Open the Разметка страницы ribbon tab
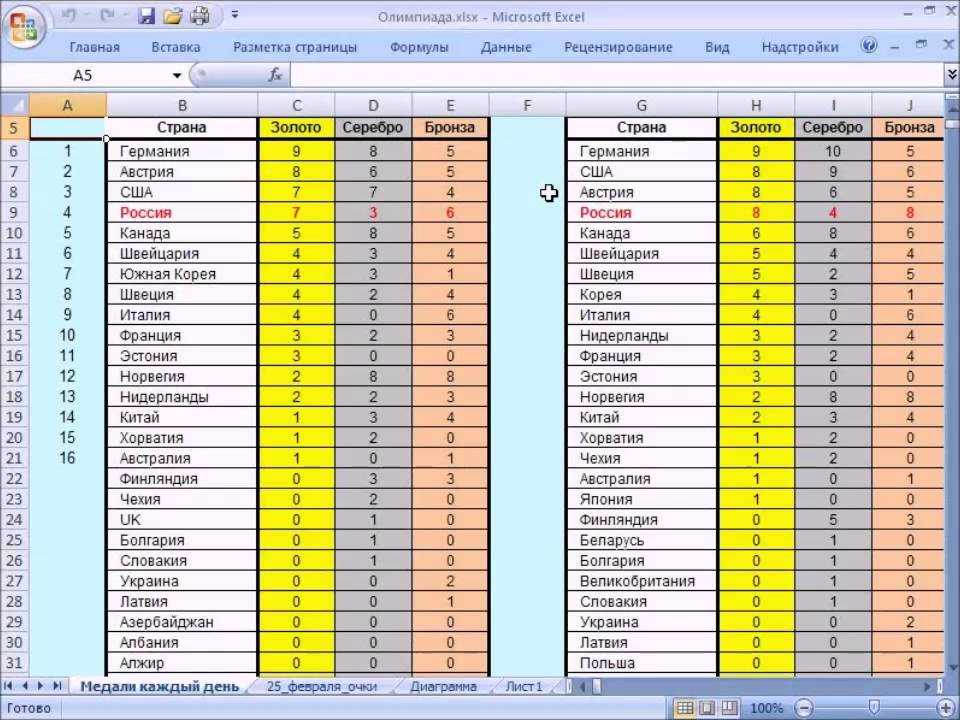The width and height of the screenshot is (960, 720). click(294, 47)
